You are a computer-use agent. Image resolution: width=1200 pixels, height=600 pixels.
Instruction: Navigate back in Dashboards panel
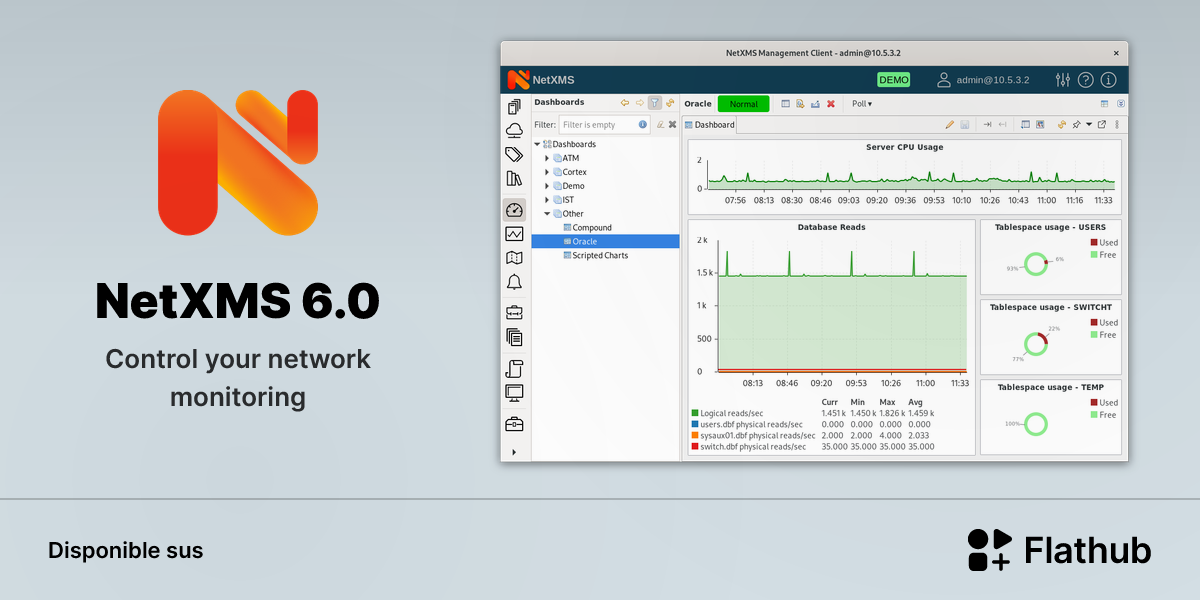[x=625, y=103]
